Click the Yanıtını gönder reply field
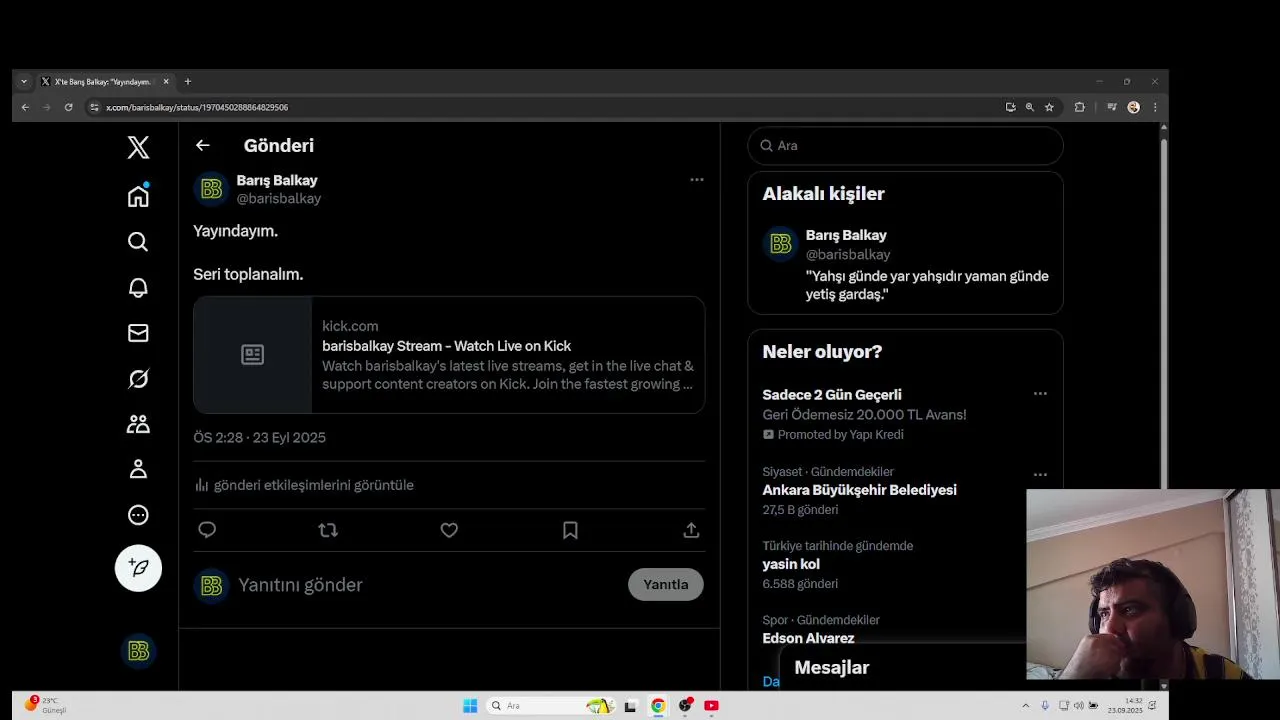Viewport: 1280px width, 720px height. (x=300, y=585)
